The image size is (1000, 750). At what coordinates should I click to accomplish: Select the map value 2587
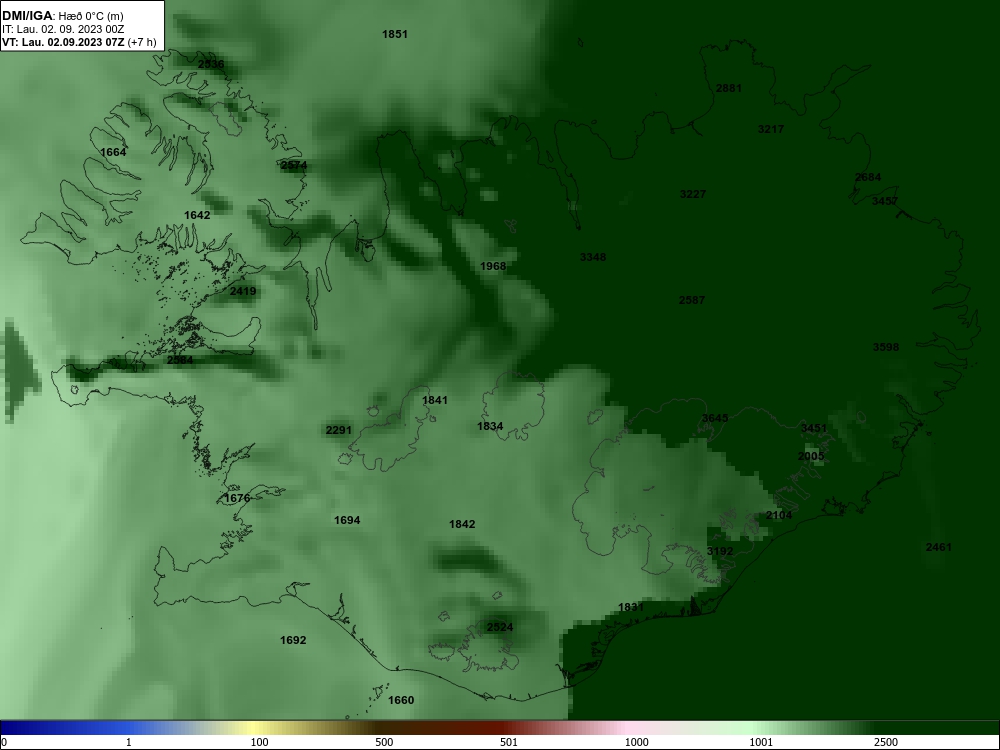click(x=692, y=300)
